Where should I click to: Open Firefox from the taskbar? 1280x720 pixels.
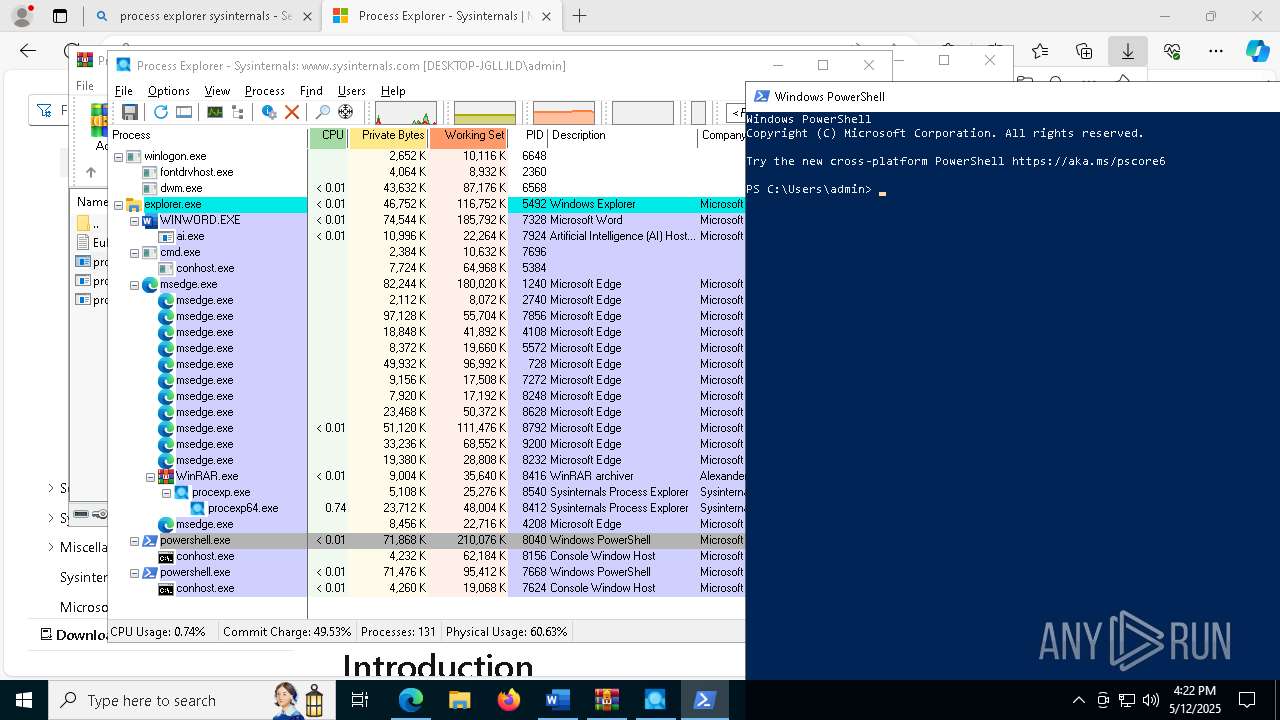(509, 700)
